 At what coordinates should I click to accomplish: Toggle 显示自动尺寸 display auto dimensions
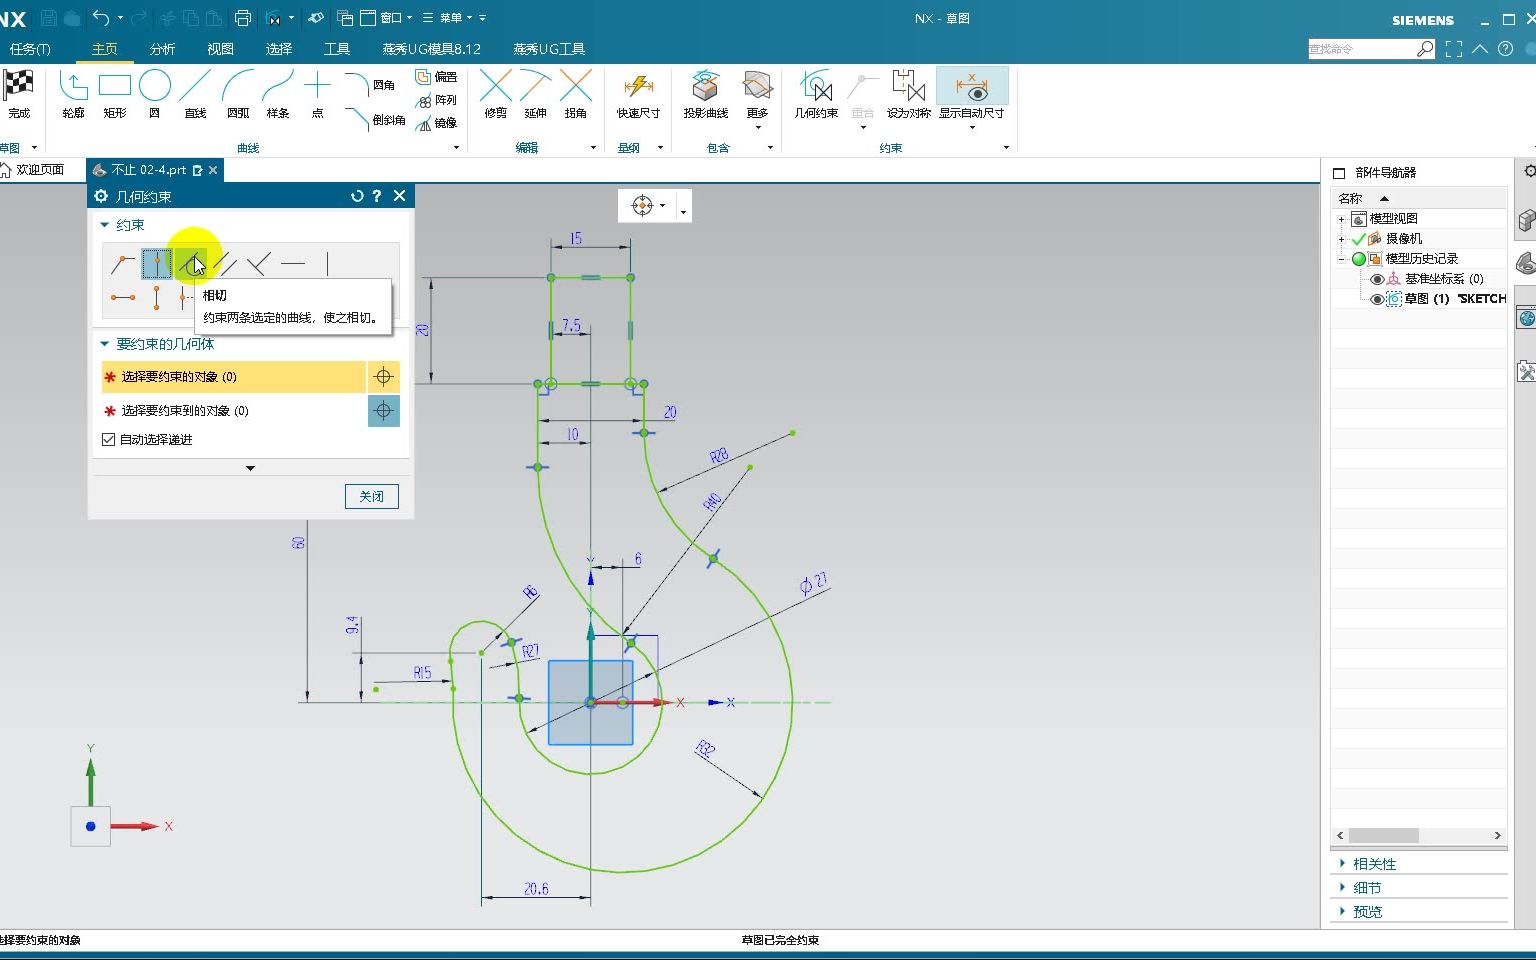point(972,94)
